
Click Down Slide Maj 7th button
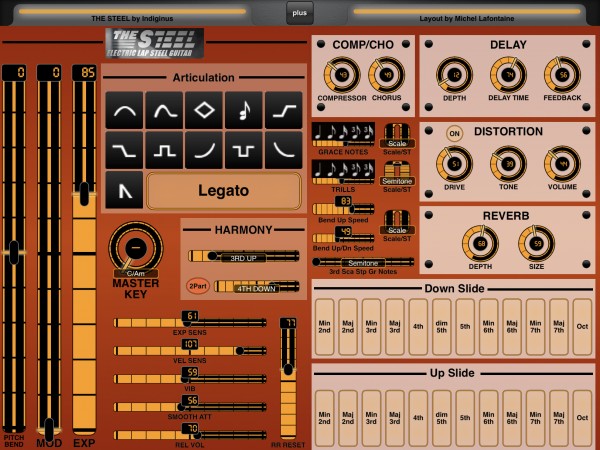pyautogui.click(x=559, y=327)
